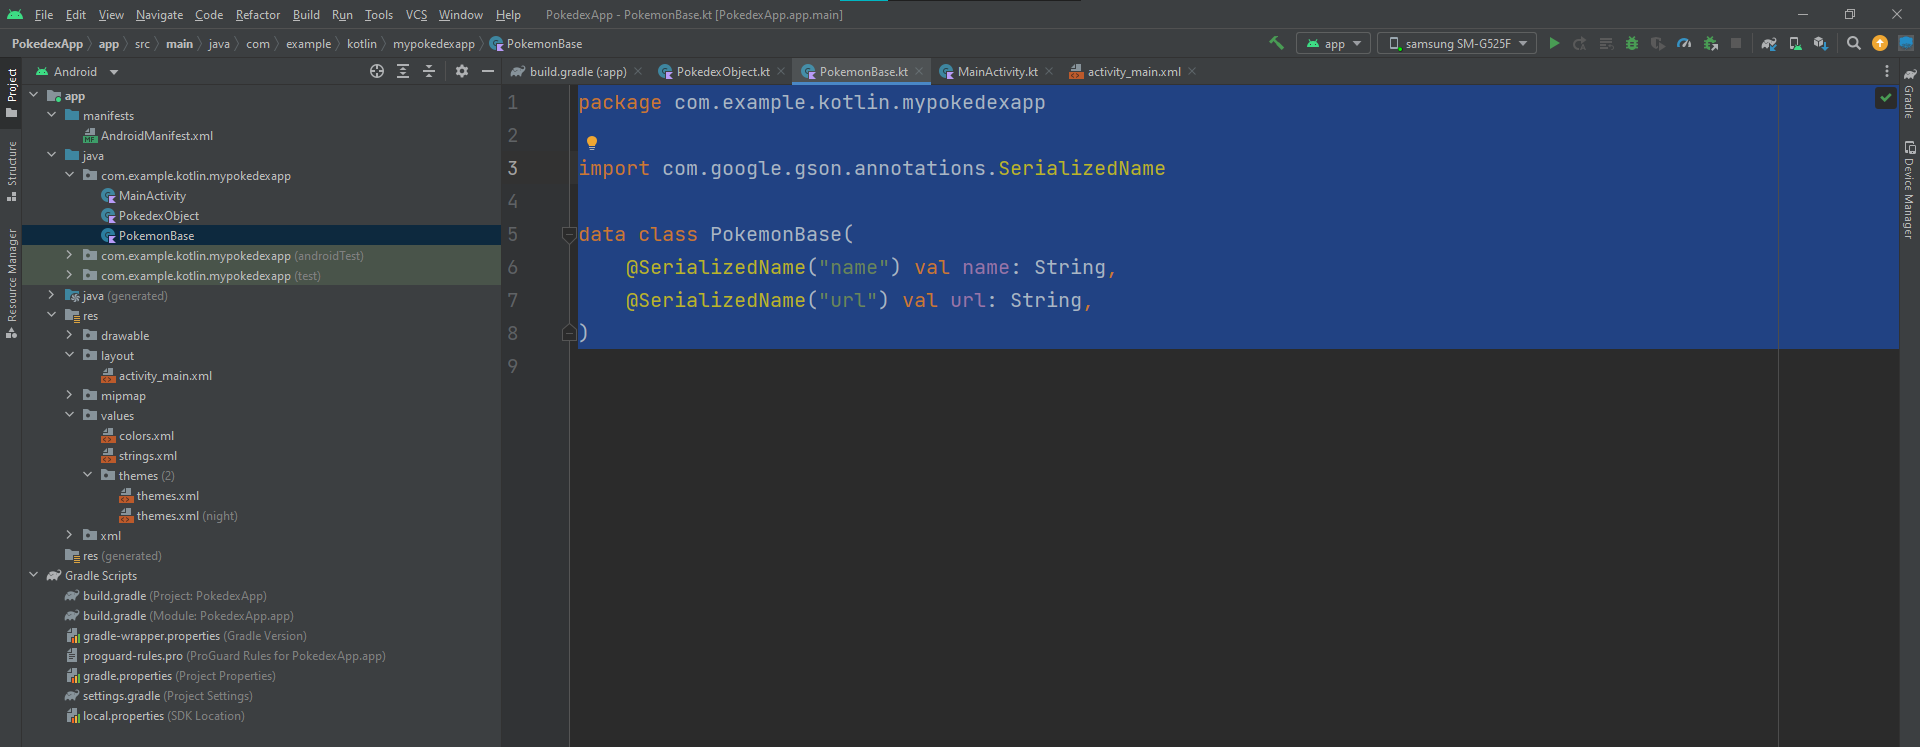The height and width of the screenshot is (747, 1920).
Task: Click the green Run app button
Action: coord(1554,43)
